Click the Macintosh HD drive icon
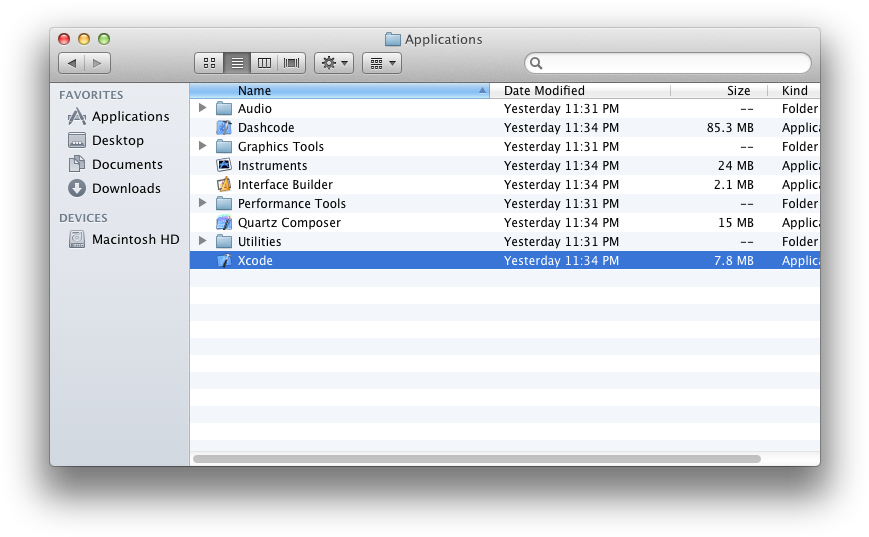 tap(77, 239)
